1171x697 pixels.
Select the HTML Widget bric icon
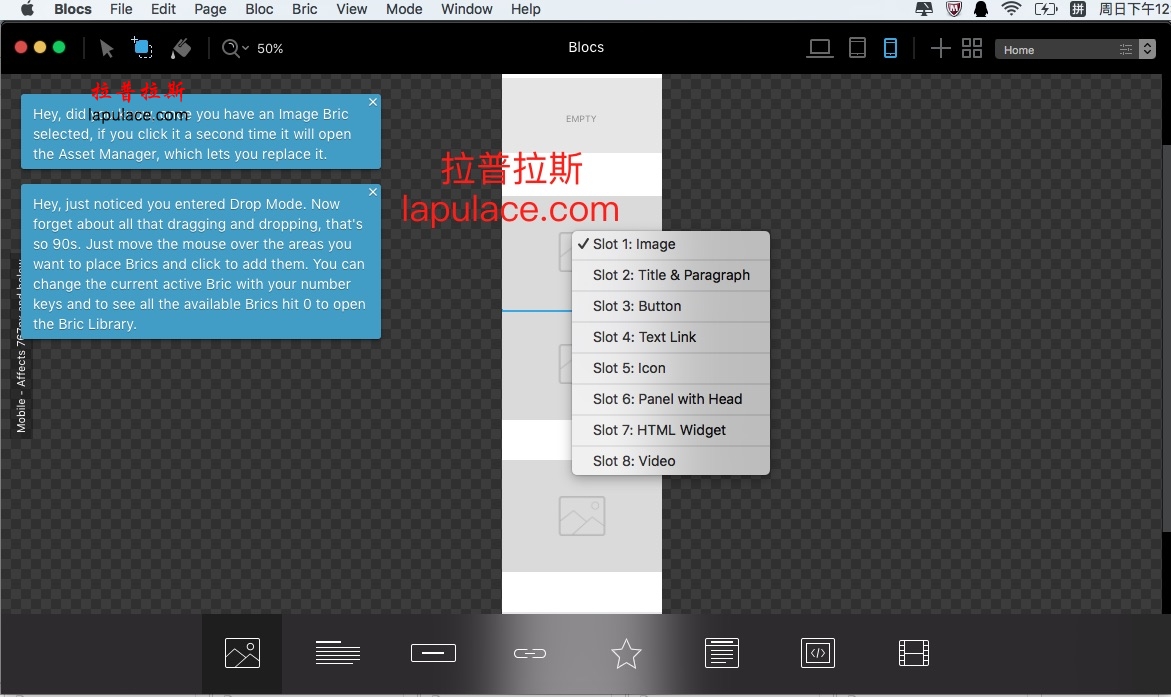[818, 653]
